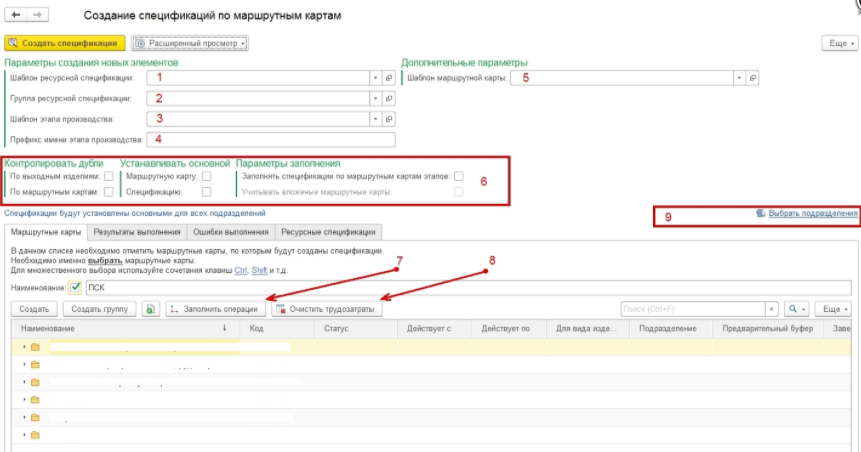Enable the По маршрутным картам checkbox
Image resolution: width=861 pixels, height=452 pixels.
click(x=109, y=192)
